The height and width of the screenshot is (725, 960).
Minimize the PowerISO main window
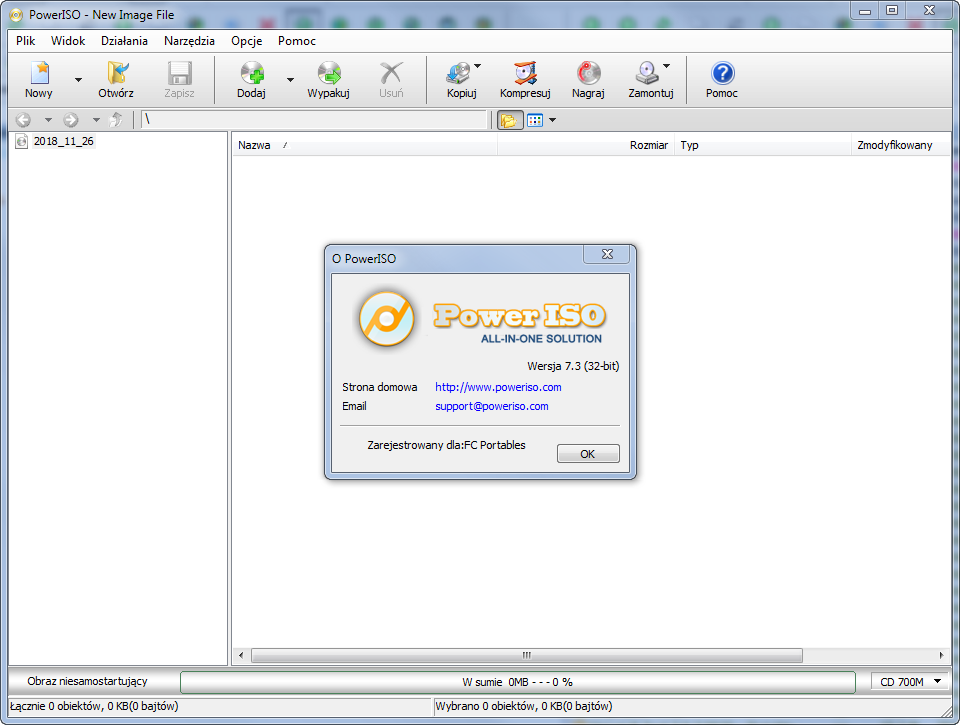click(x=864, y=10)
